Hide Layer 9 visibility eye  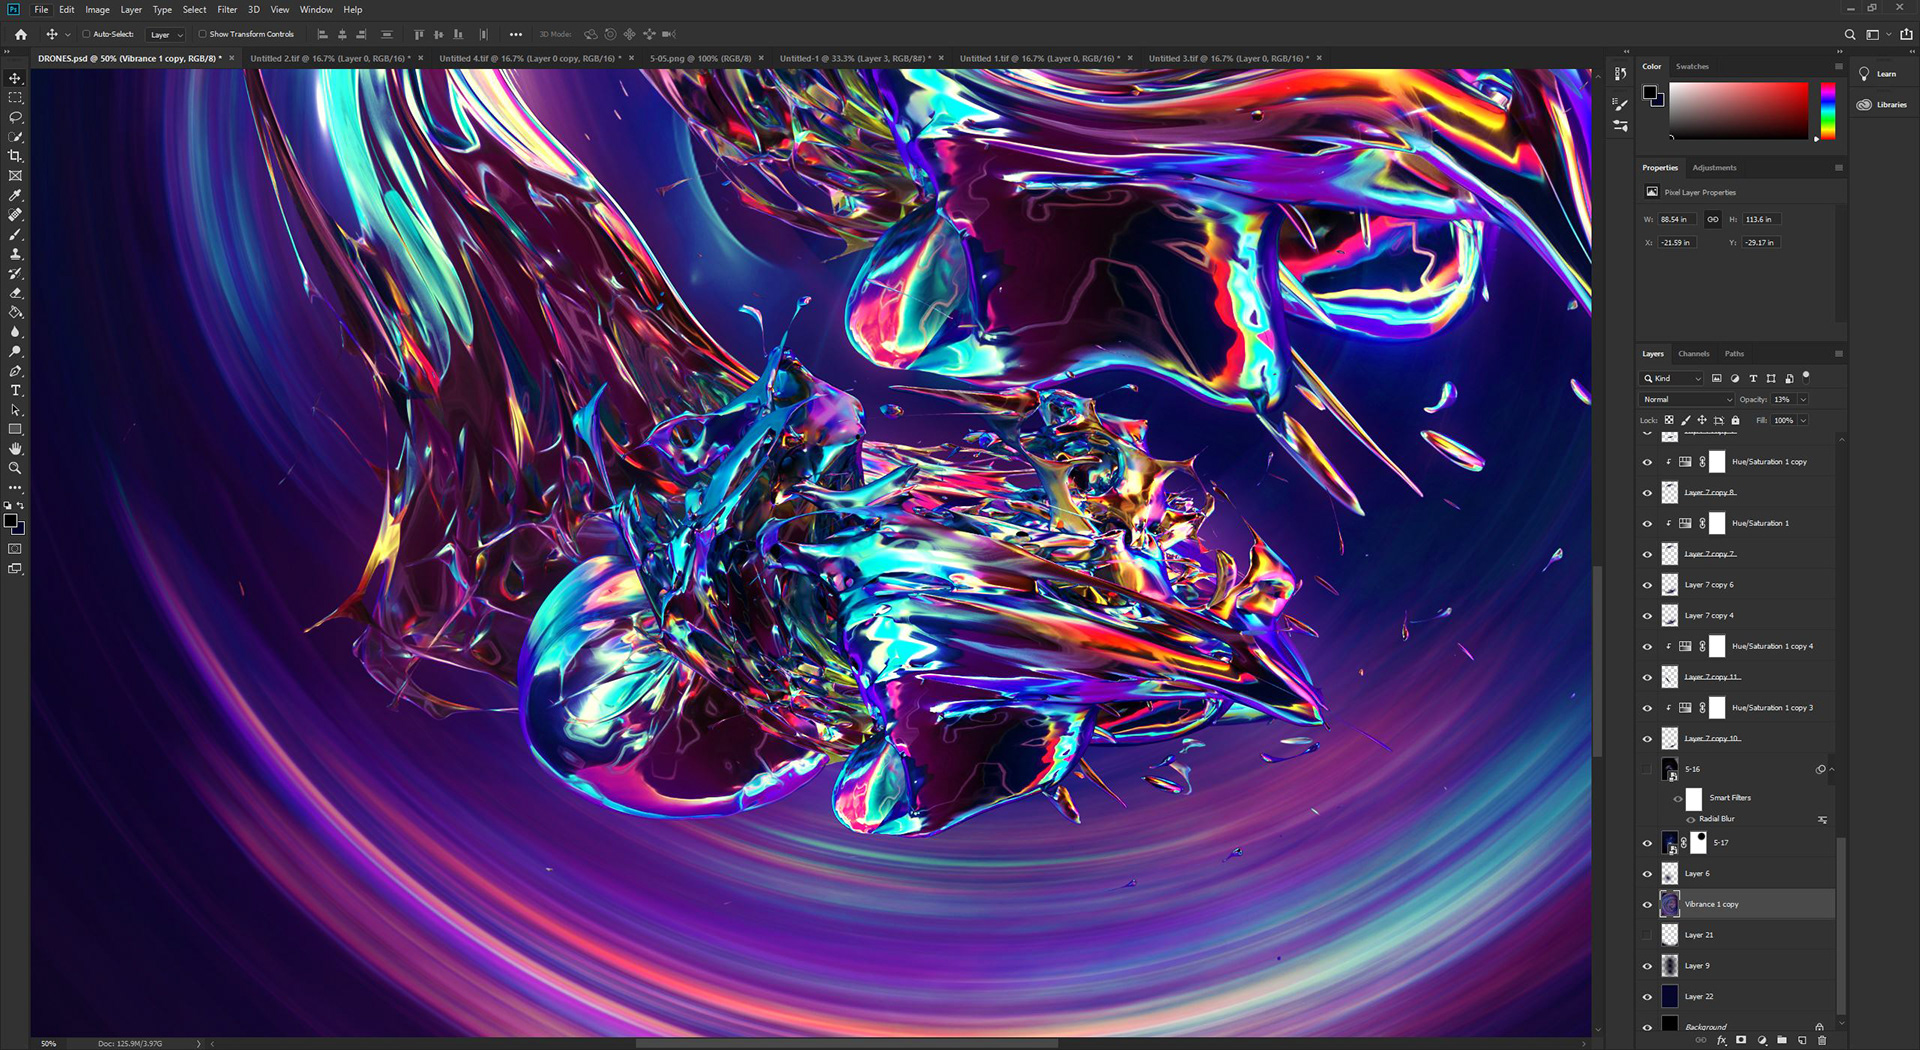tap(1647, 966)
